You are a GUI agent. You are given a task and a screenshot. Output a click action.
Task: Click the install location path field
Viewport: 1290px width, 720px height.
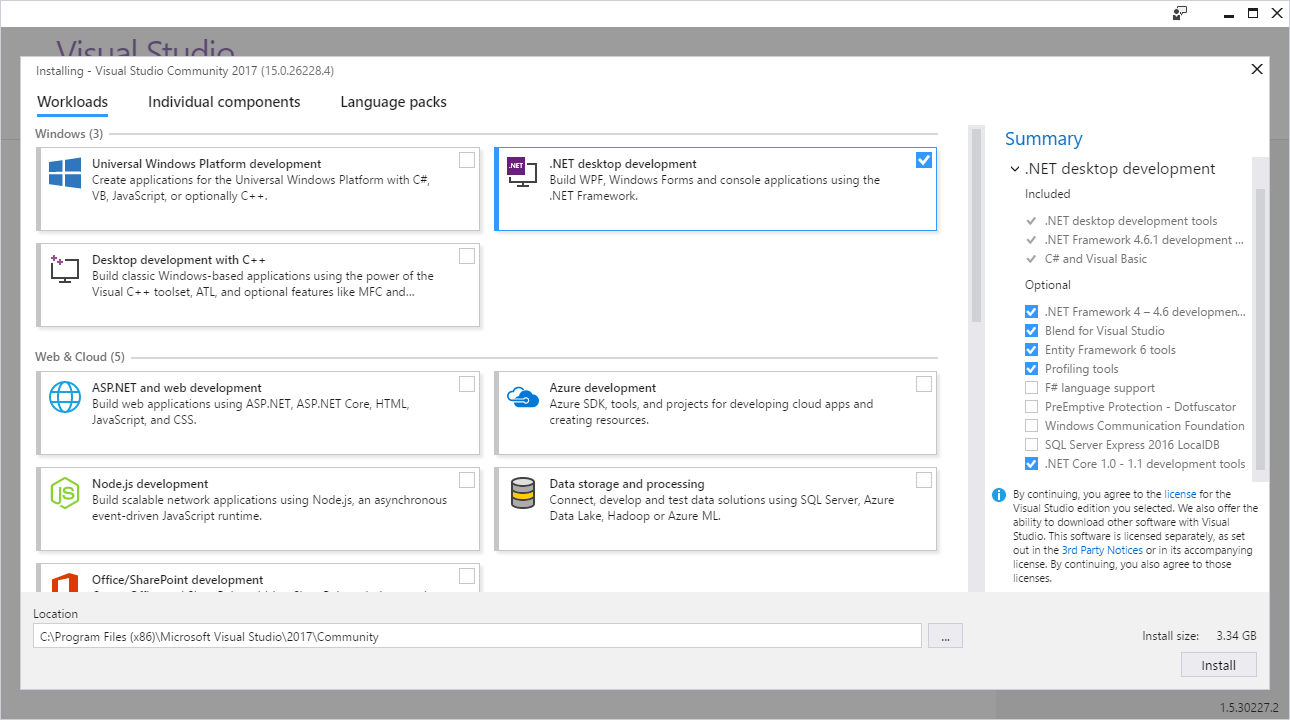tap(476, 636)
